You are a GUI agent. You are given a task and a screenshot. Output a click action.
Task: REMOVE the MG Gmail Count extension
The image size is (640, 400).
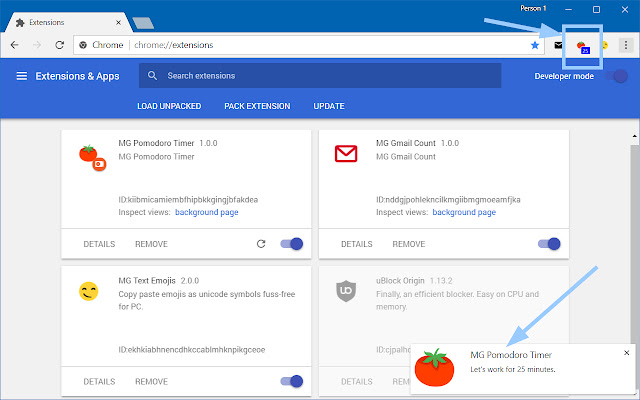[x=409, y=244]
